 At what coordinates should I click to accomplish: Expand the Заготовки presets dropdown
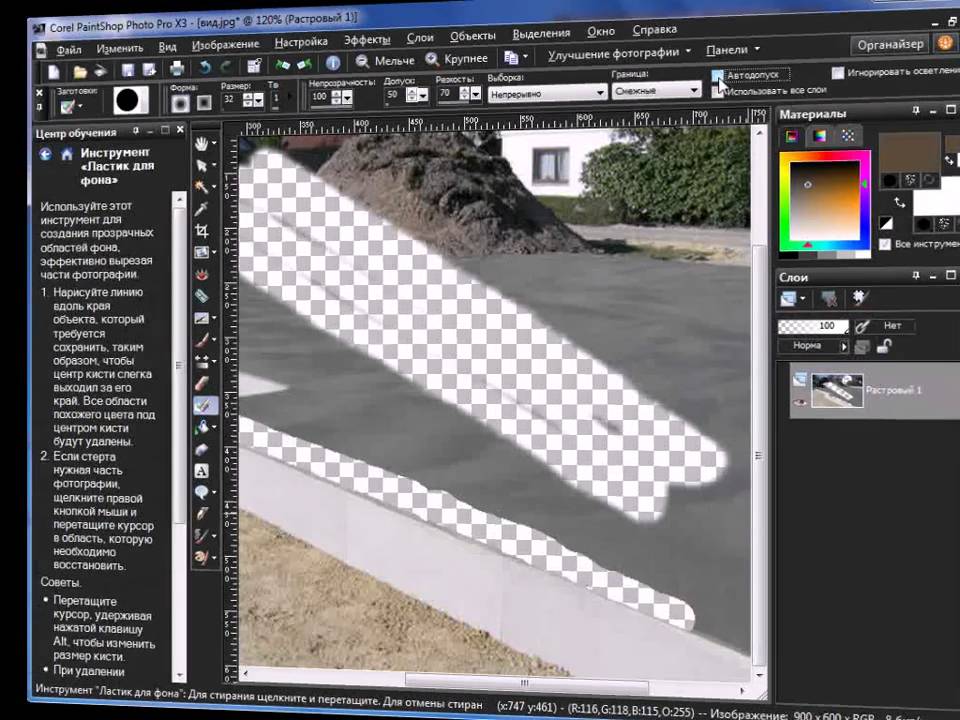pyautogui.click(x=80, y=107)
